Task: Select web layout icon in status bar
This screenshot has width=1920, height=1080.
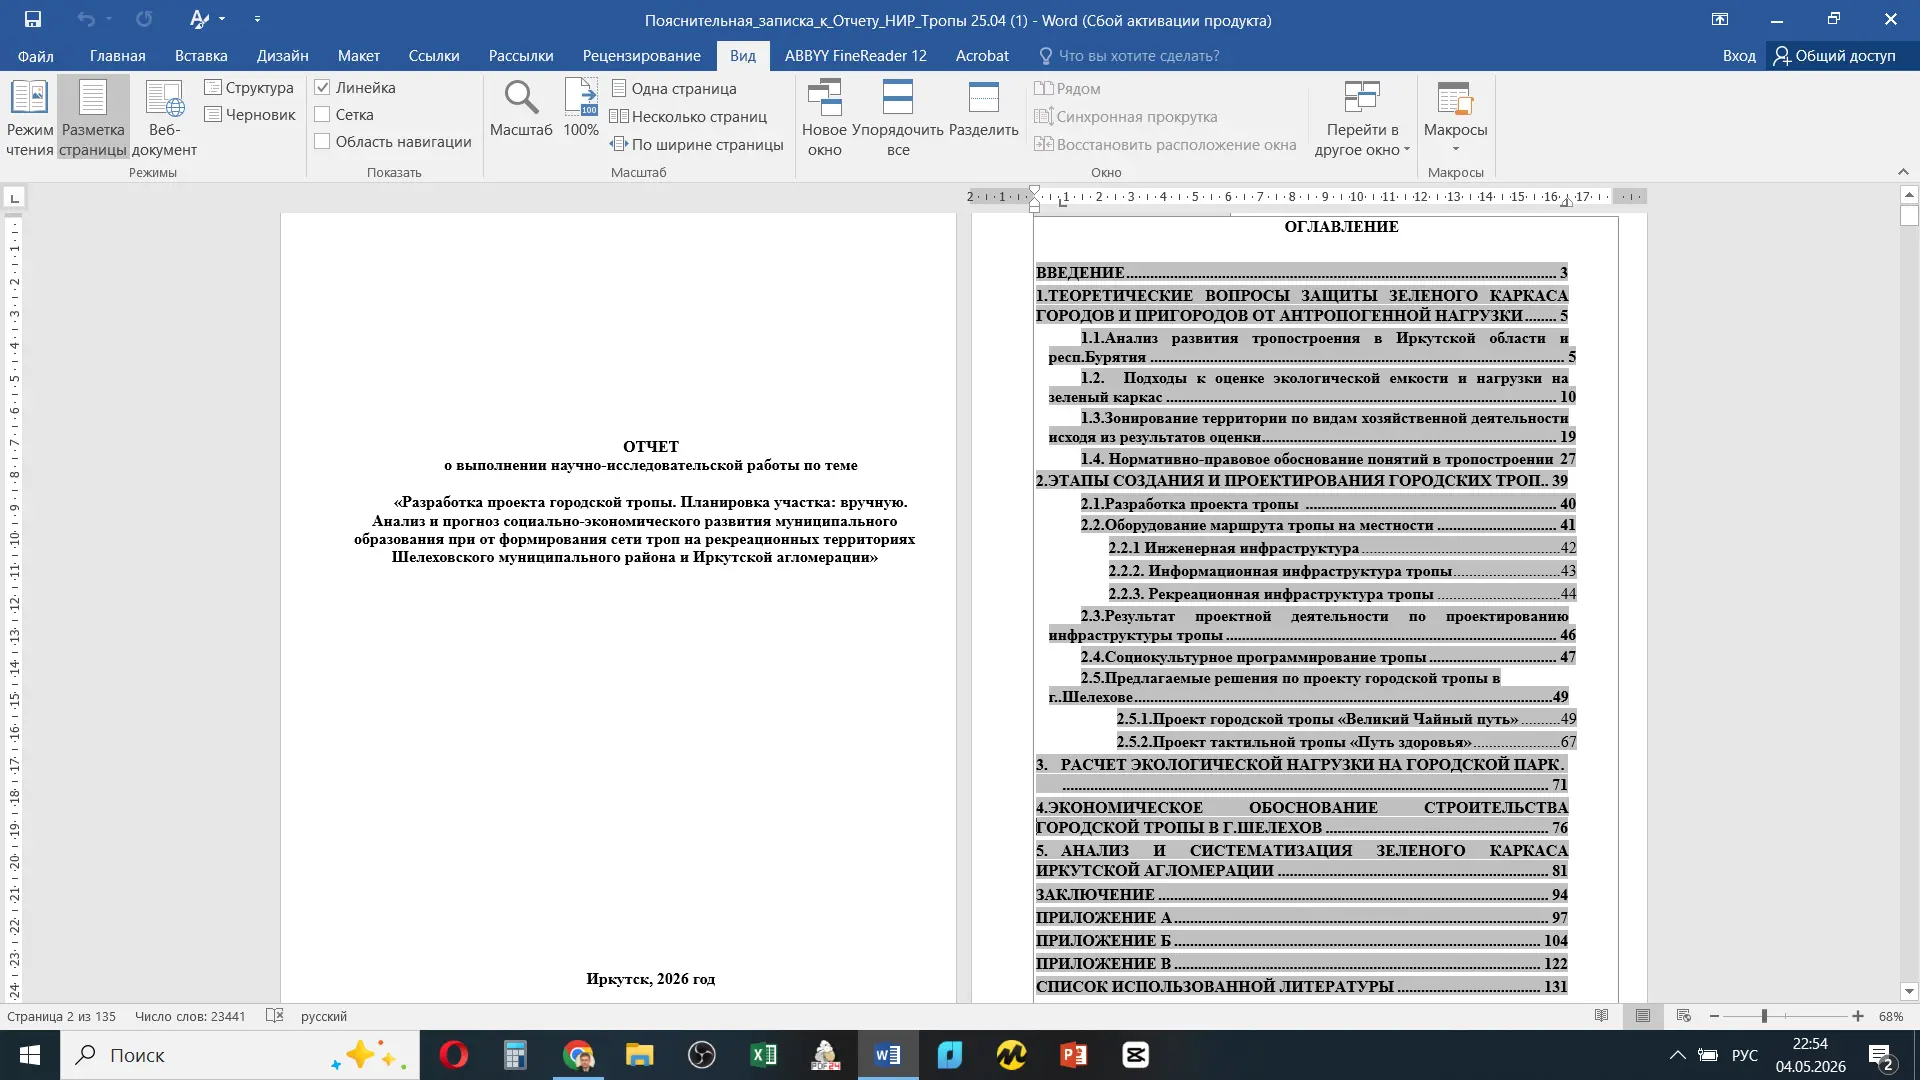Action: (x=1684, y=1016)
